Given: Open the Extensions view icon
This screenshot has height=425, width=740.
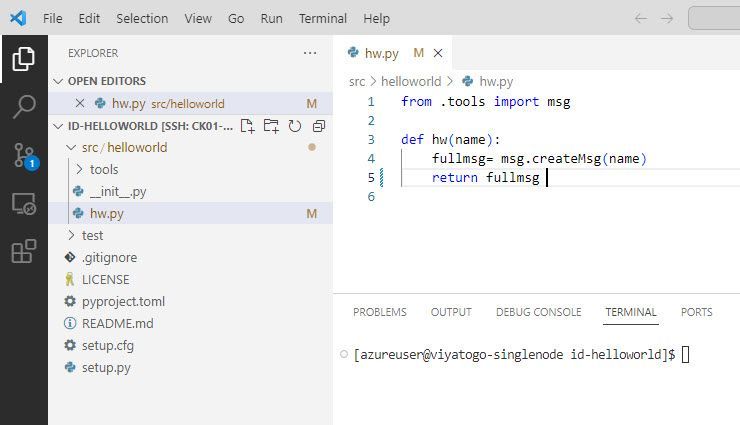Looking at the screenshot, I should coord(23,251).
